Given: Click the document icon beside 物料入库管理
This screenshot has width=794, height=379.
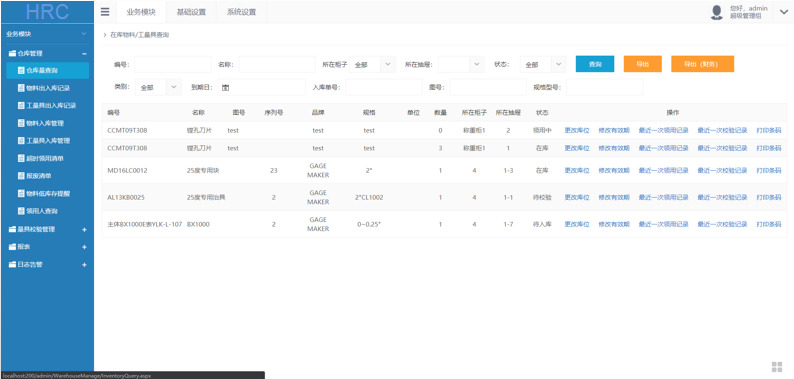Looking at the screenshot, I should [x=21, y=123].
